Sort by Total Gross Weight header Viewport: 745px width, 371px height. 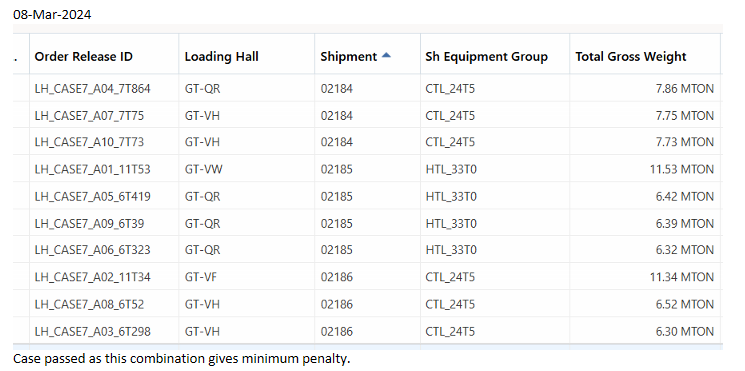(631, 57)
